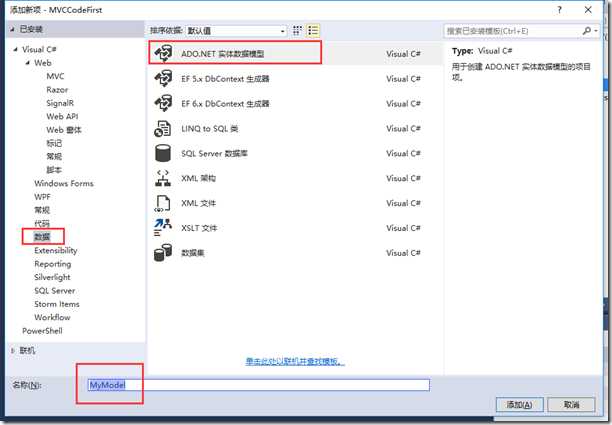612x425 pixels.
Task: Click 取消 button
Action: coord(571,405)
